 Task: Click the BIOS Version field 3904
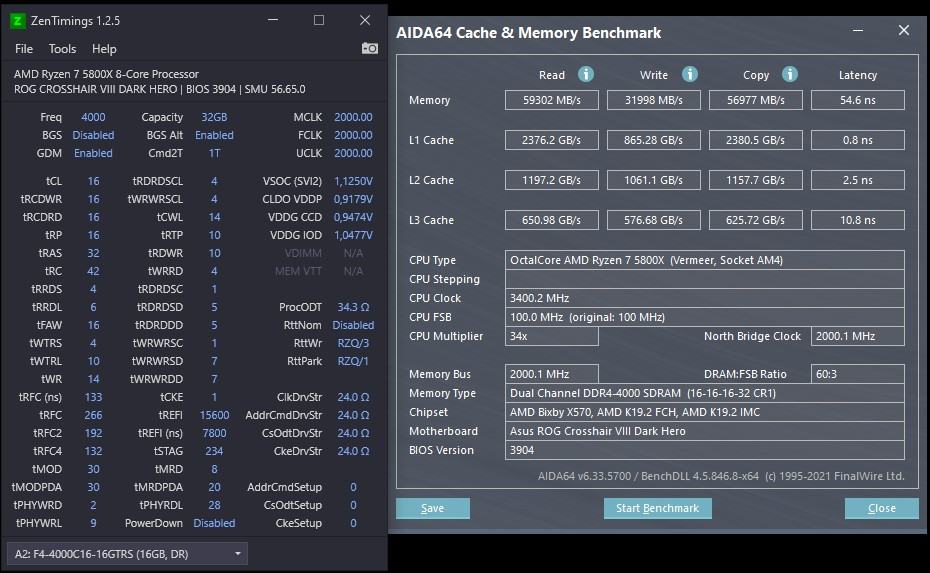[705, 450]
